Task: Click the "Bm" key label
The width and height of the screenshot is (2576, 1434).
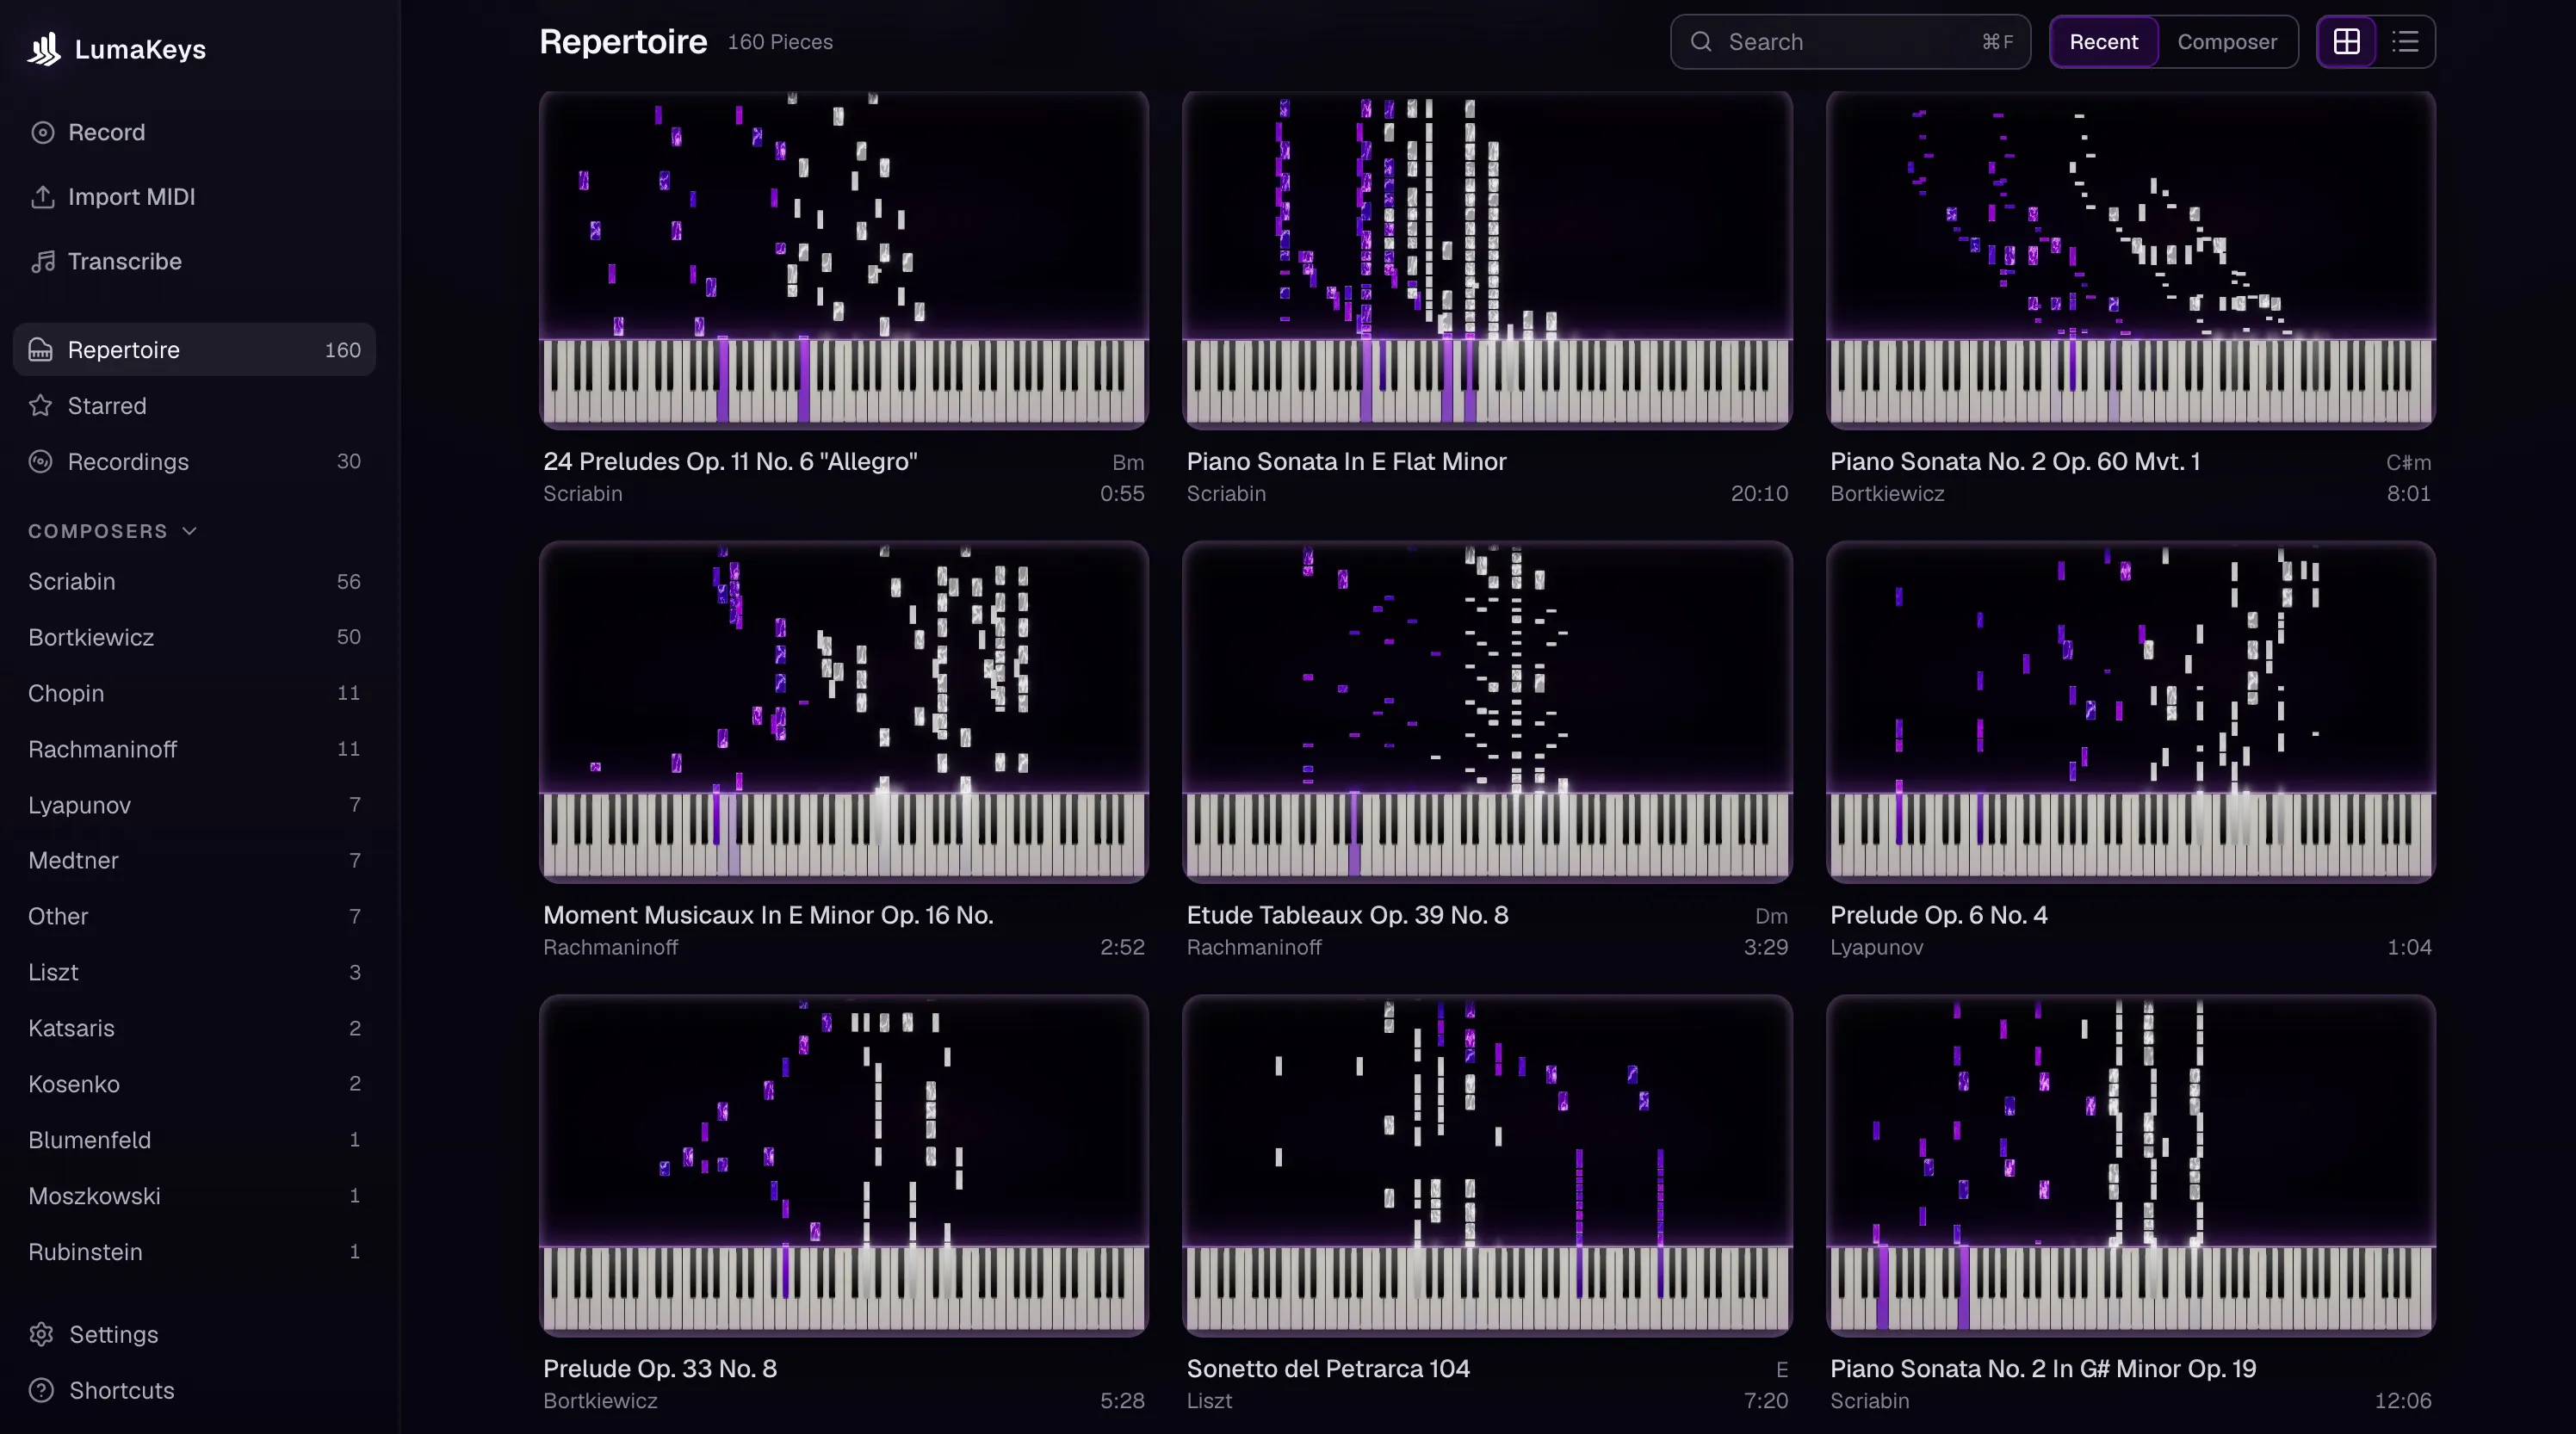Action: tap(1128, 463)
